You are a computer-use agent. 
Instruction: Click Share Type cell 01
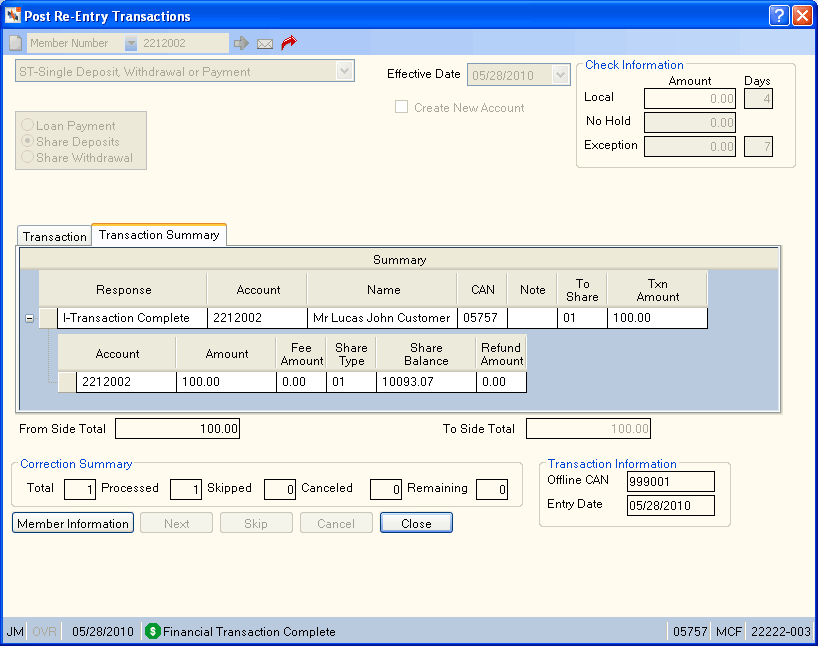pyautogui.click(x=351, y=381)
